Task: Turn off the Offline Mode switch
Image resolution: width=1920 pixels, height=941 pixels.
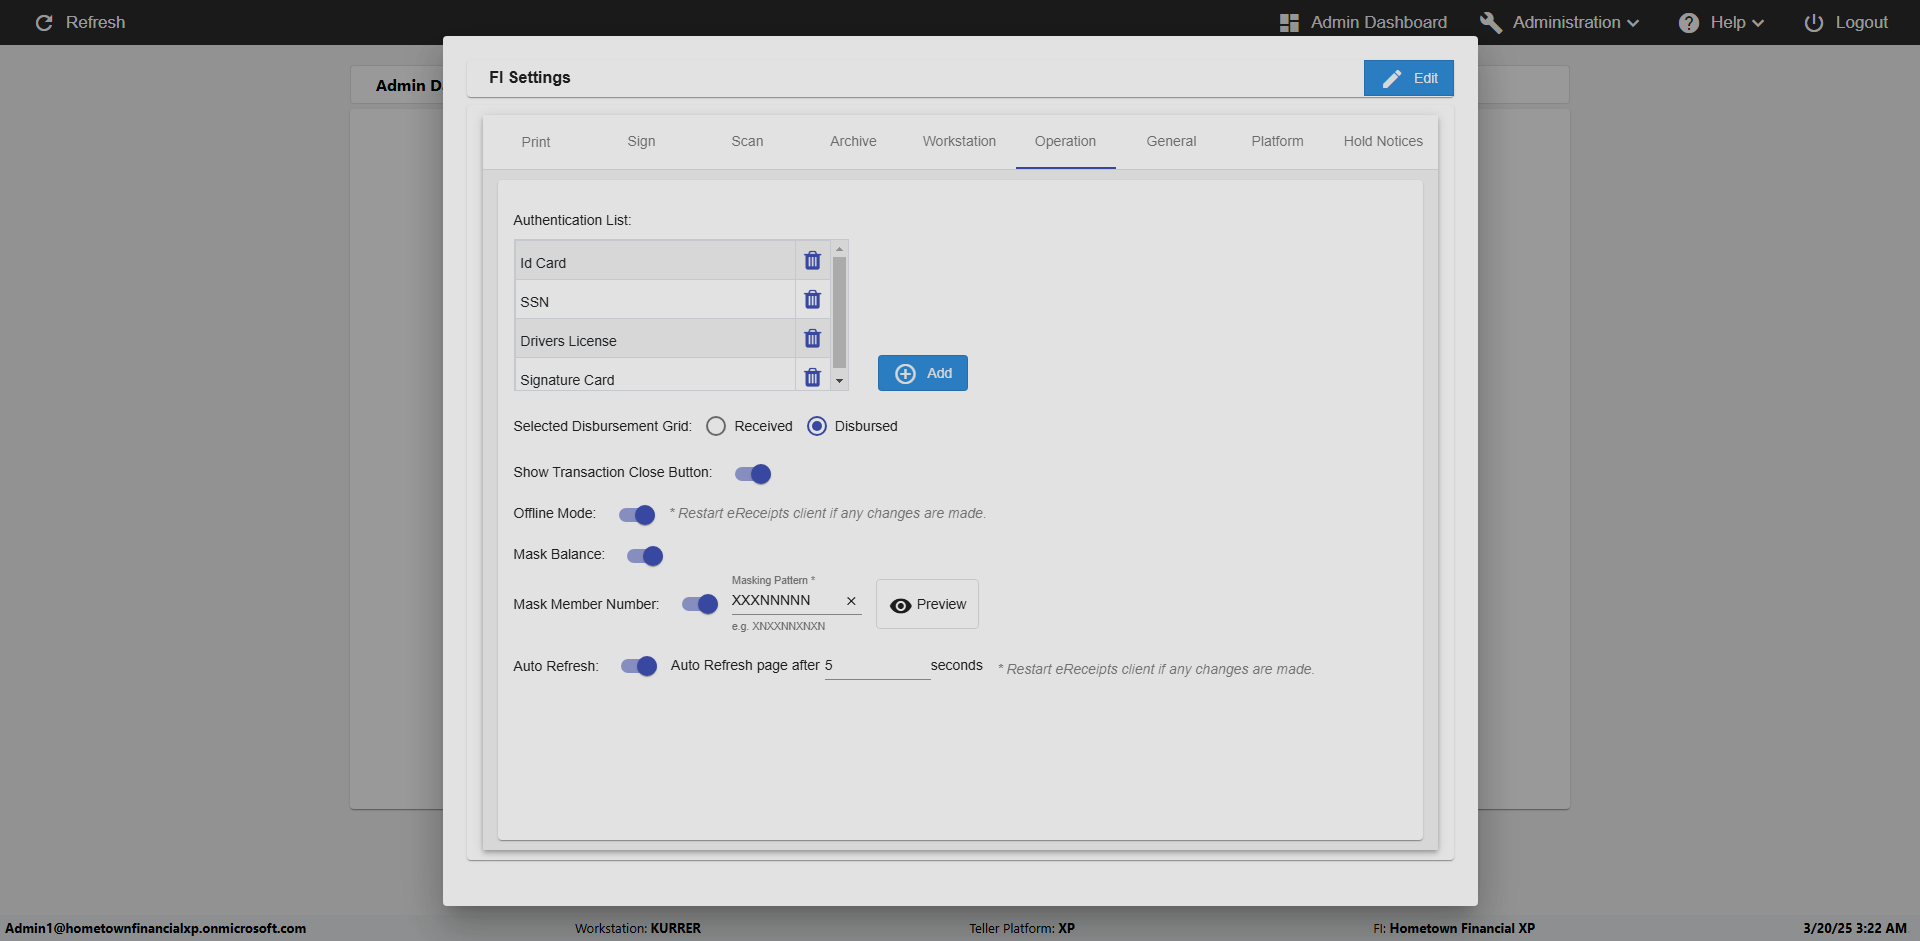Action: click(637, 515)
